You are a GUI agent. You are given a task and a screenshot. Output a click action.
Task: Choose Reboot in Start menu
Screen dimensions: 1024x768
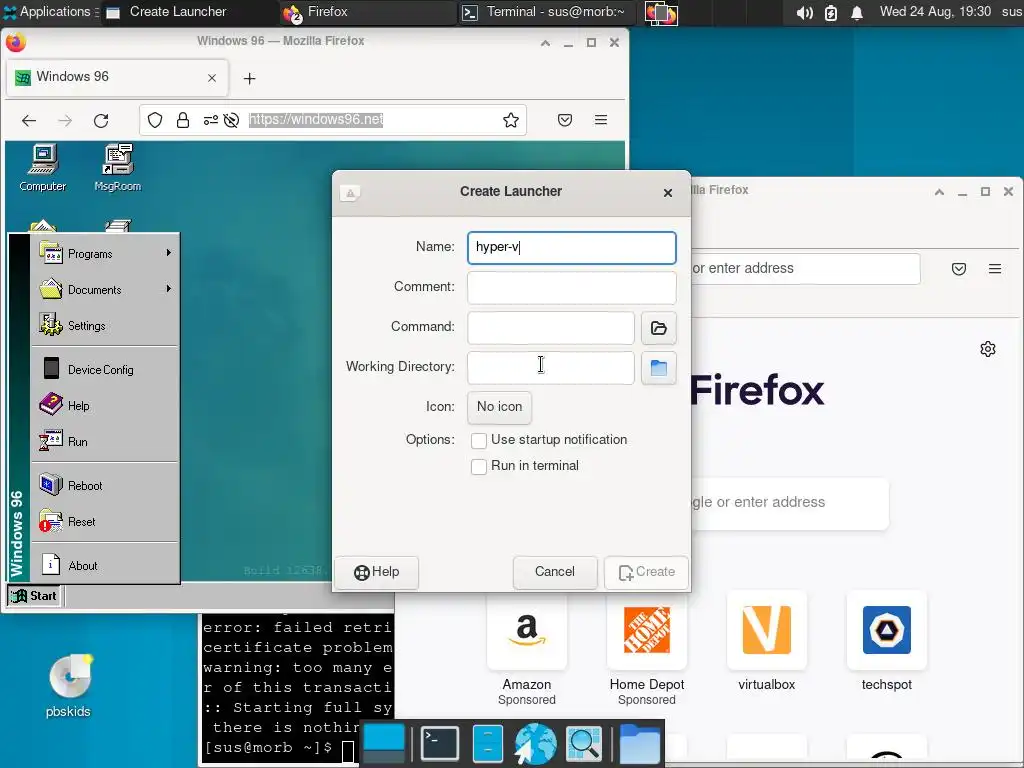pos(104,485)
